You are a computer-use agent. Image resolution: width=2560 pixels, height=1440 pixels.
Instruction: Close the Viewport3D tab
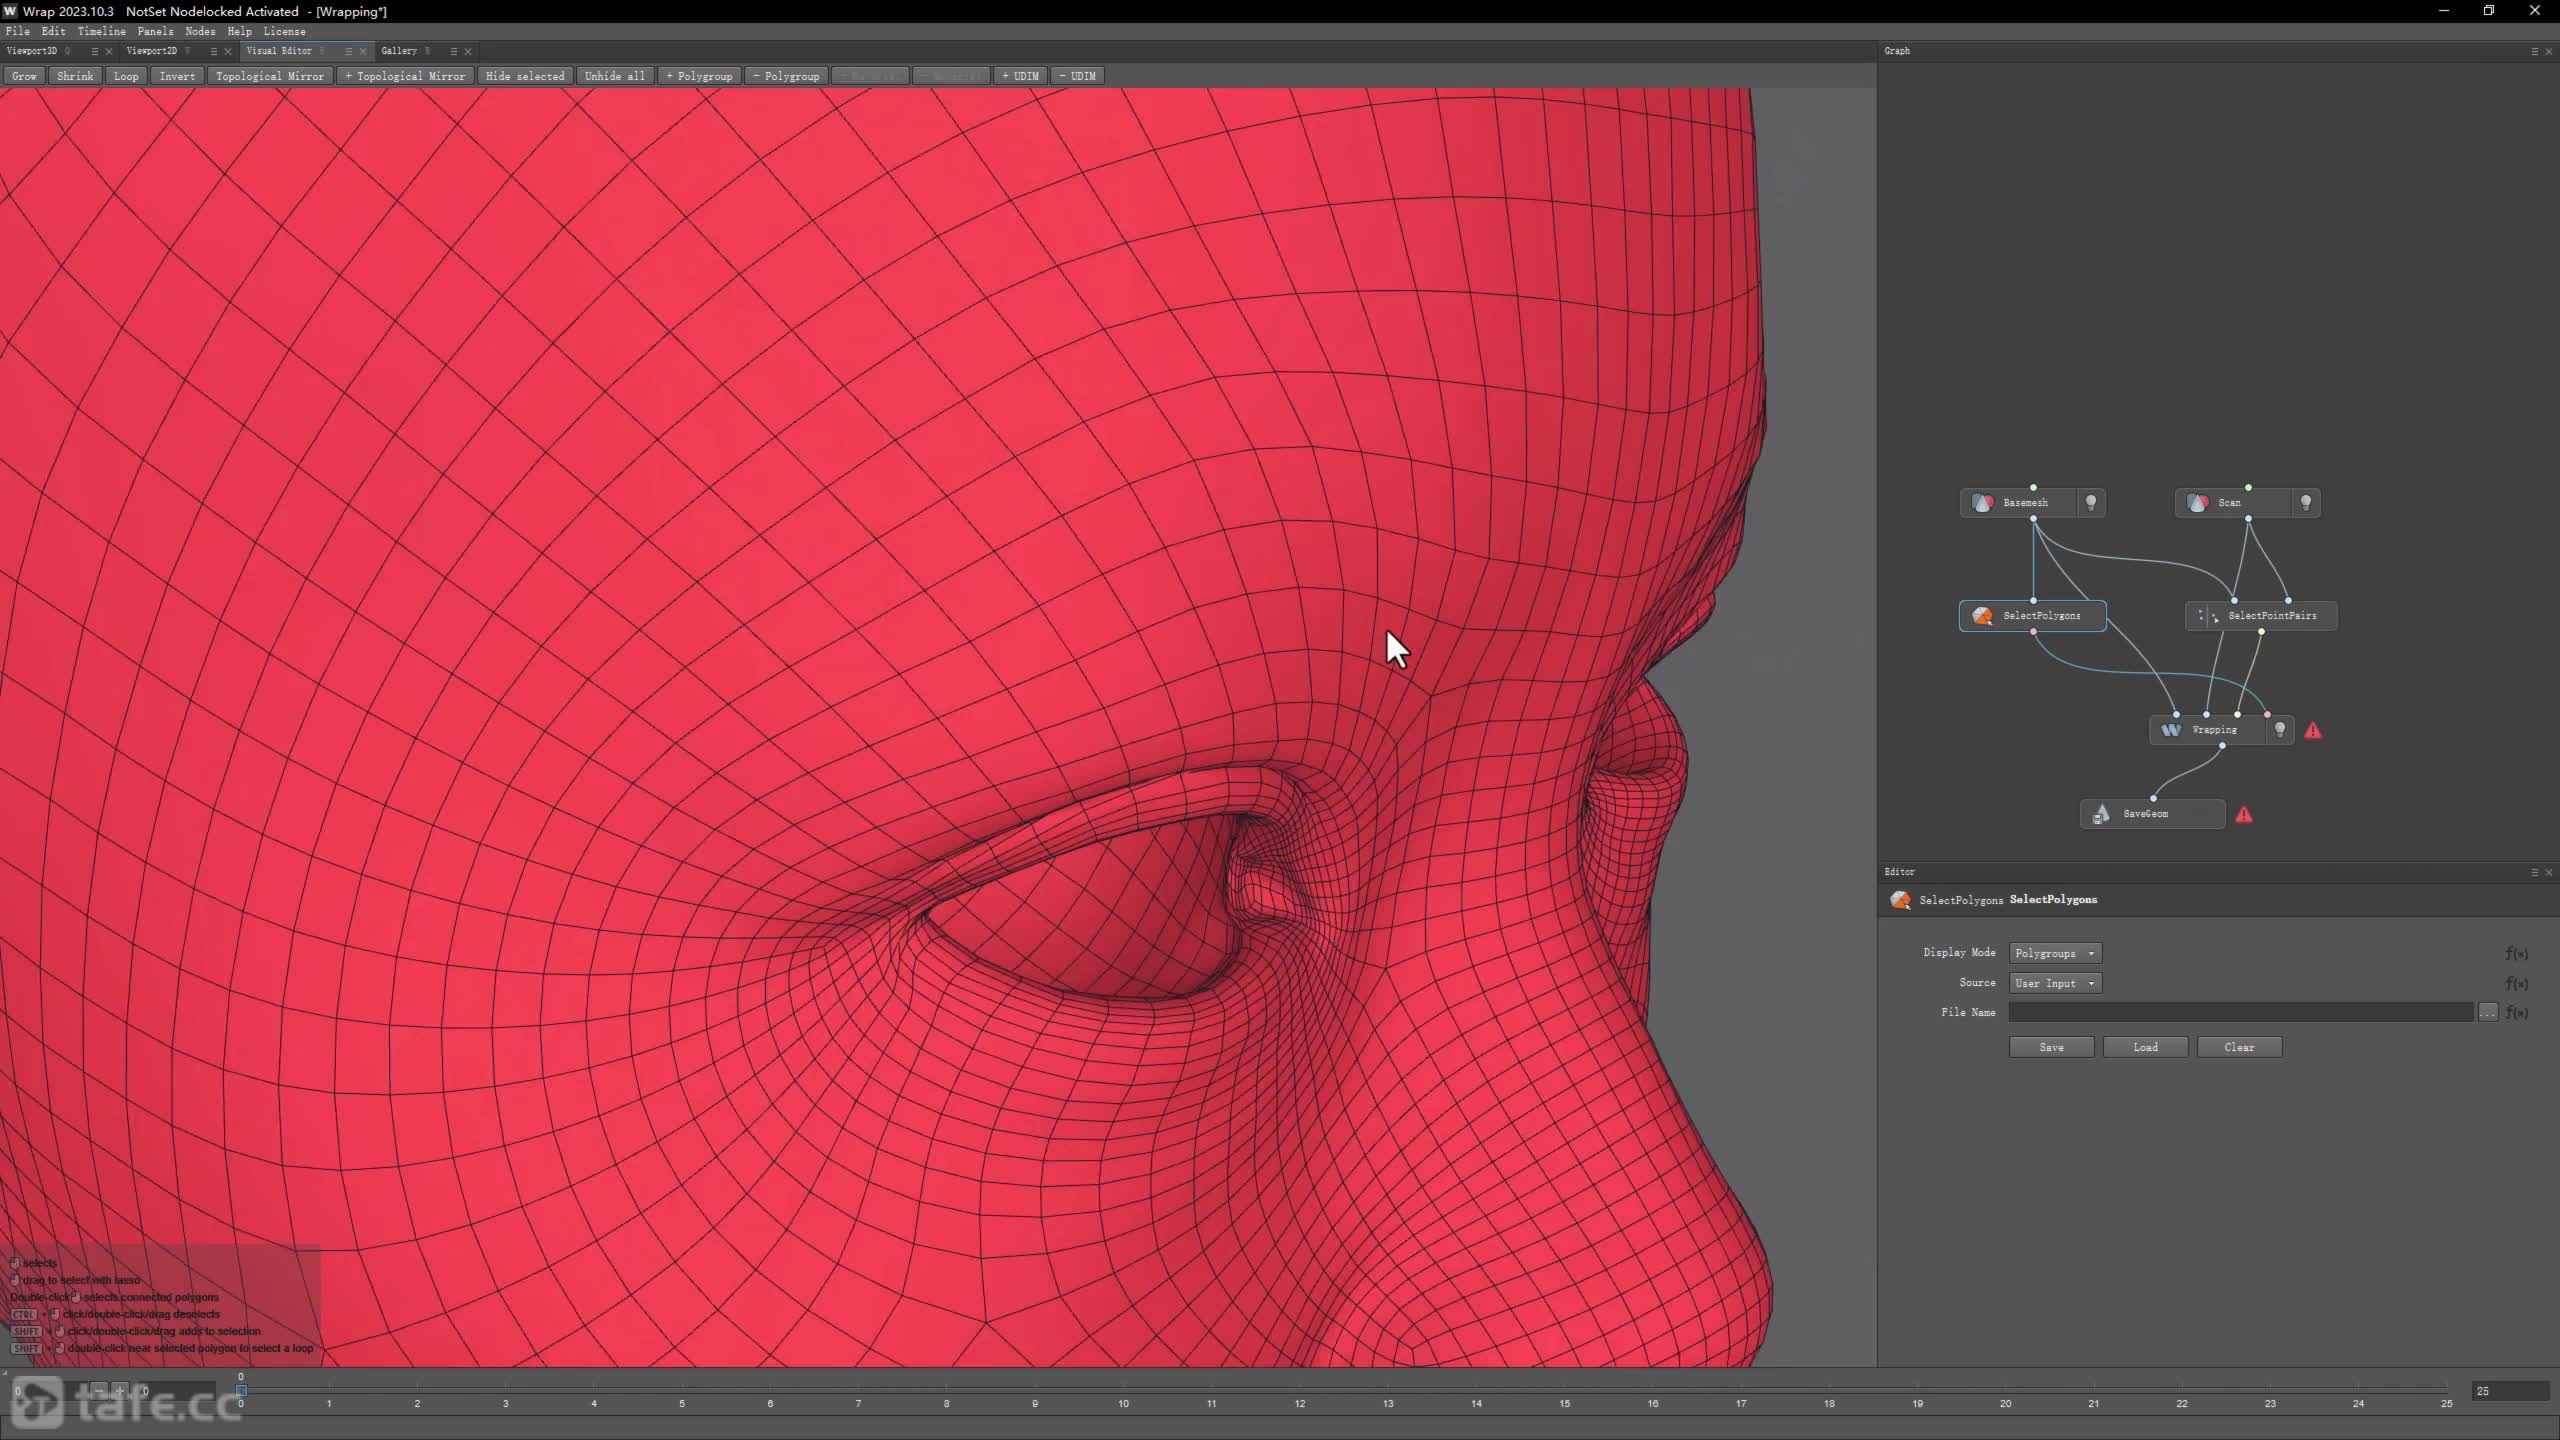click(109, 51)
